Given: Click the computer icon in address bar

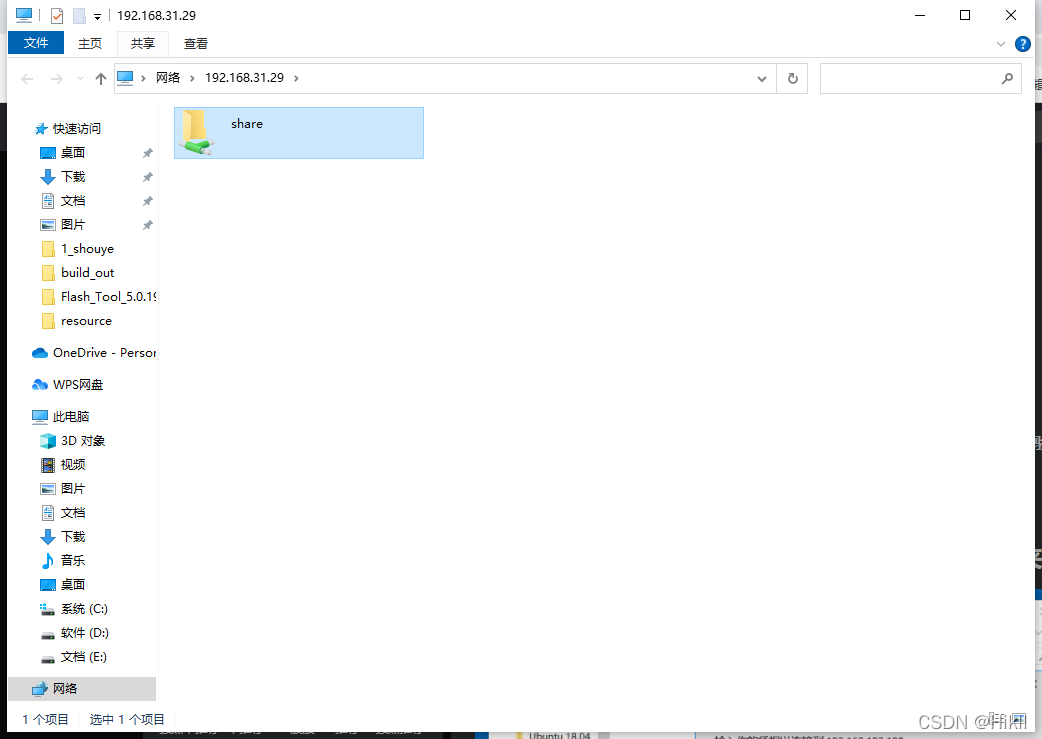Looking at the screenshot, I should click(125, 78).
